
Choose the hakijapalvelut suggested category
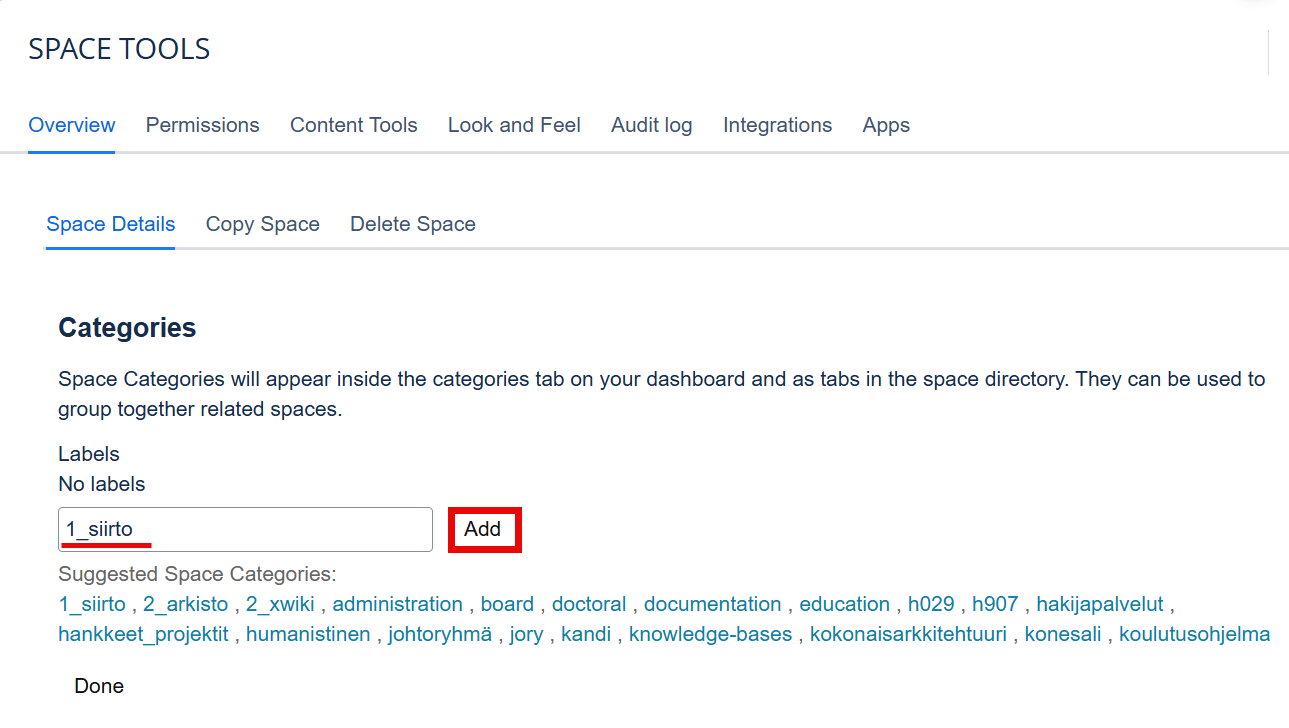tap(1100, 604)
